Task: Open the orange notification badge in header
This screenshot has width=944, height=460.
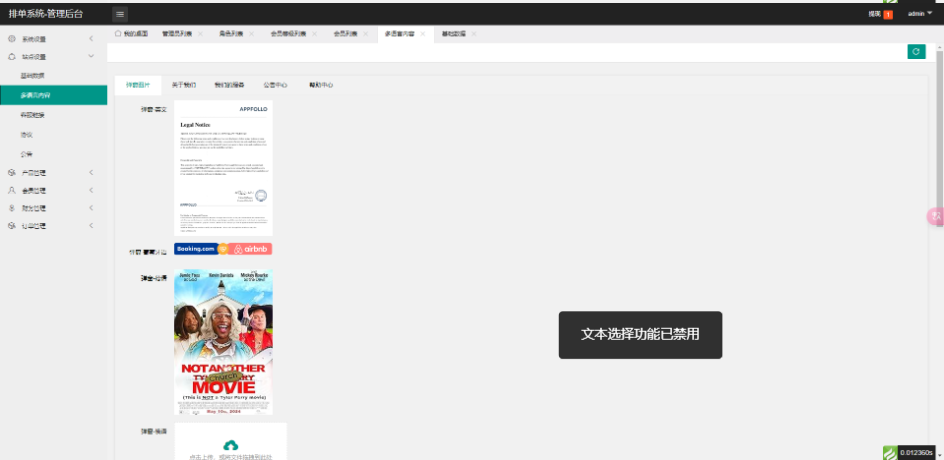Action: tap(888, 14)
